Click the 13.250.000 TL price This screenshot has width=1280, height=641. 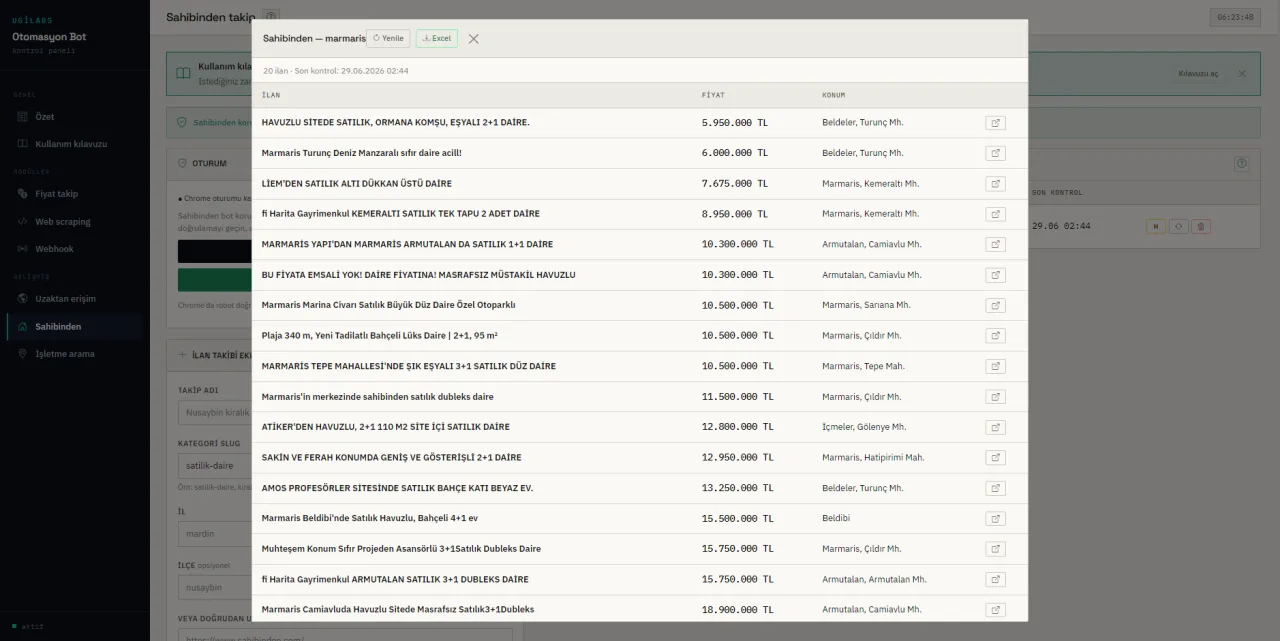coord(738,488)
